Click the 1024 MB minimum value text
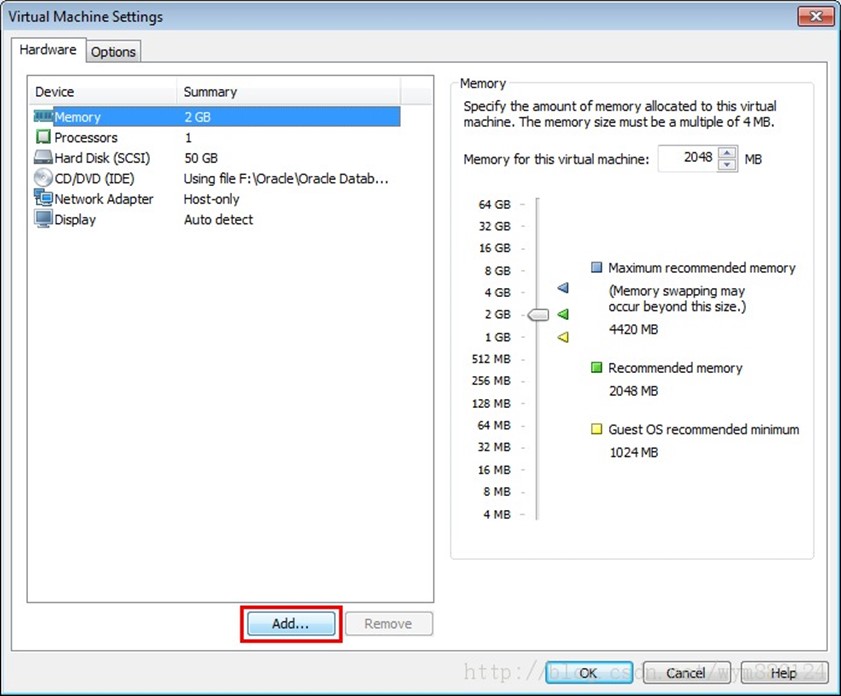This screenshot has height=696, width=841. (x=633, y=453)
